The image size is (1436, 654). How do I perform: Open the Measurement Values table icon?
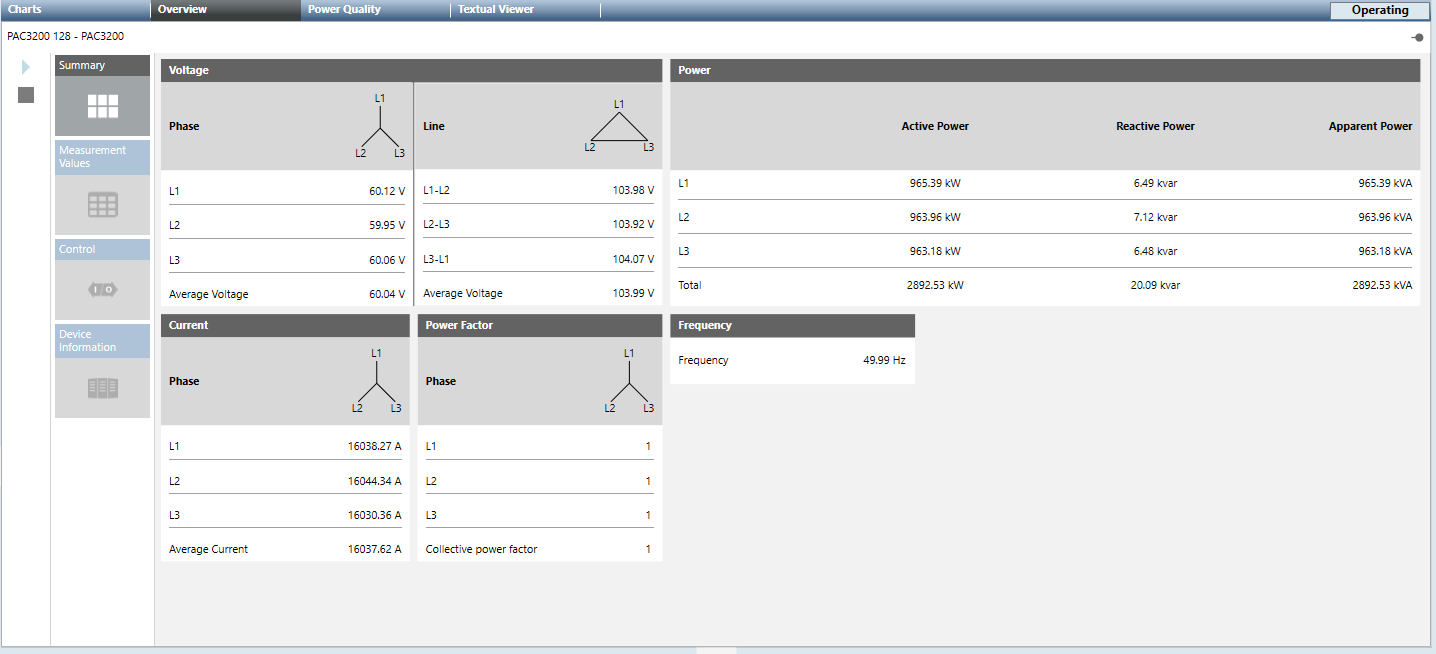tap(102, 205)
